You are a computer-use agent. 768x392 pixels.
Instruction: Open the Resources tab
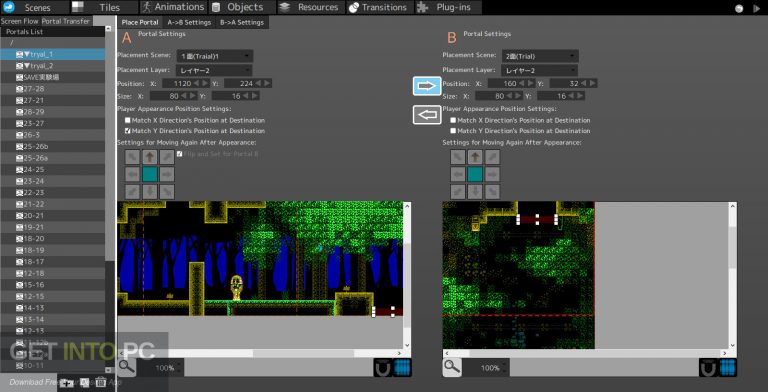312,7
